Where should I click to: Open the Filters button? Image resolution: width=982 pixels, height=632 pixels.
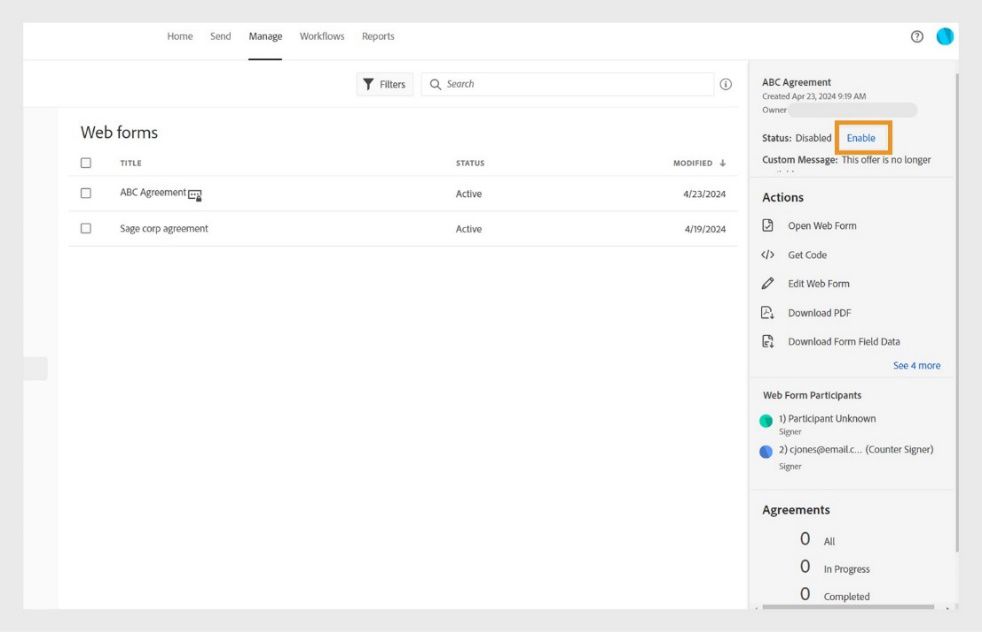(x=385, y=84)
